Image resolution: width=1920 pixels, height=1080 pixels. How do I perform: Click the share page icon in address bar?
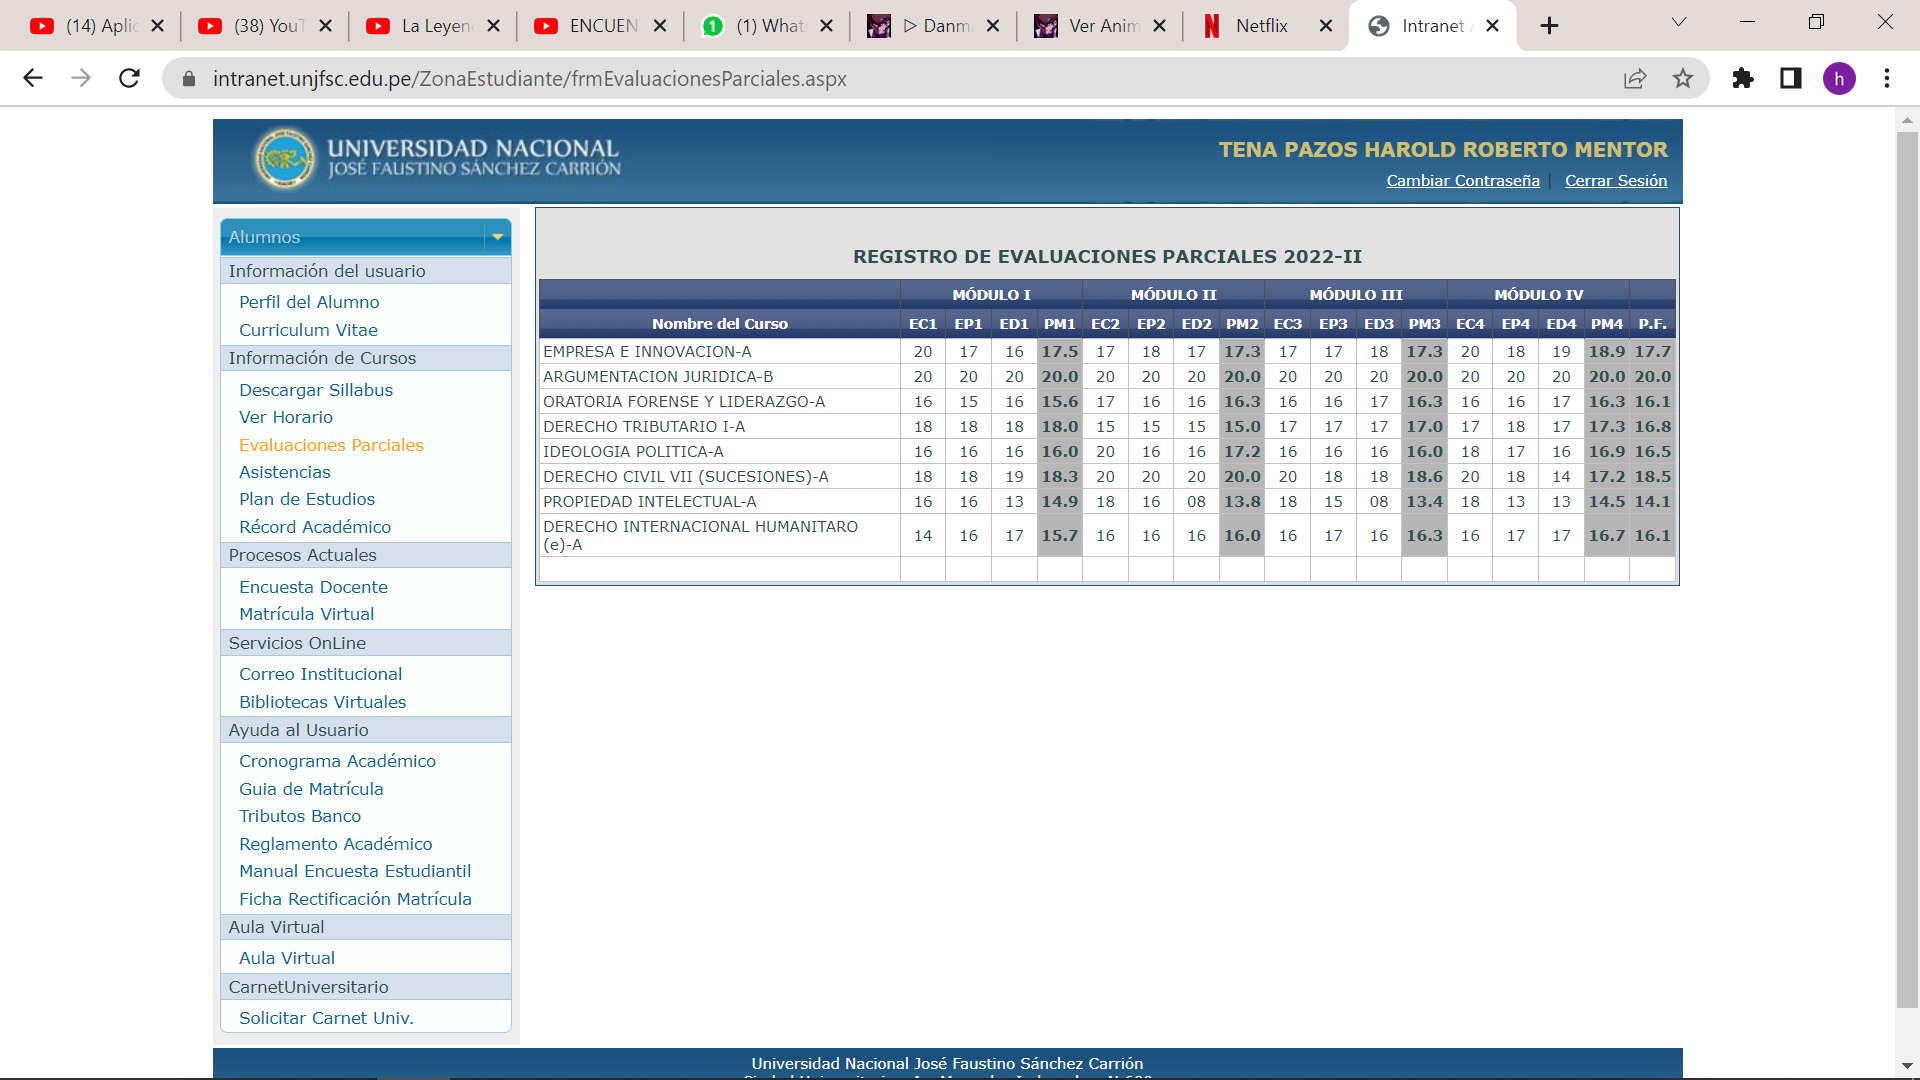1635,78
